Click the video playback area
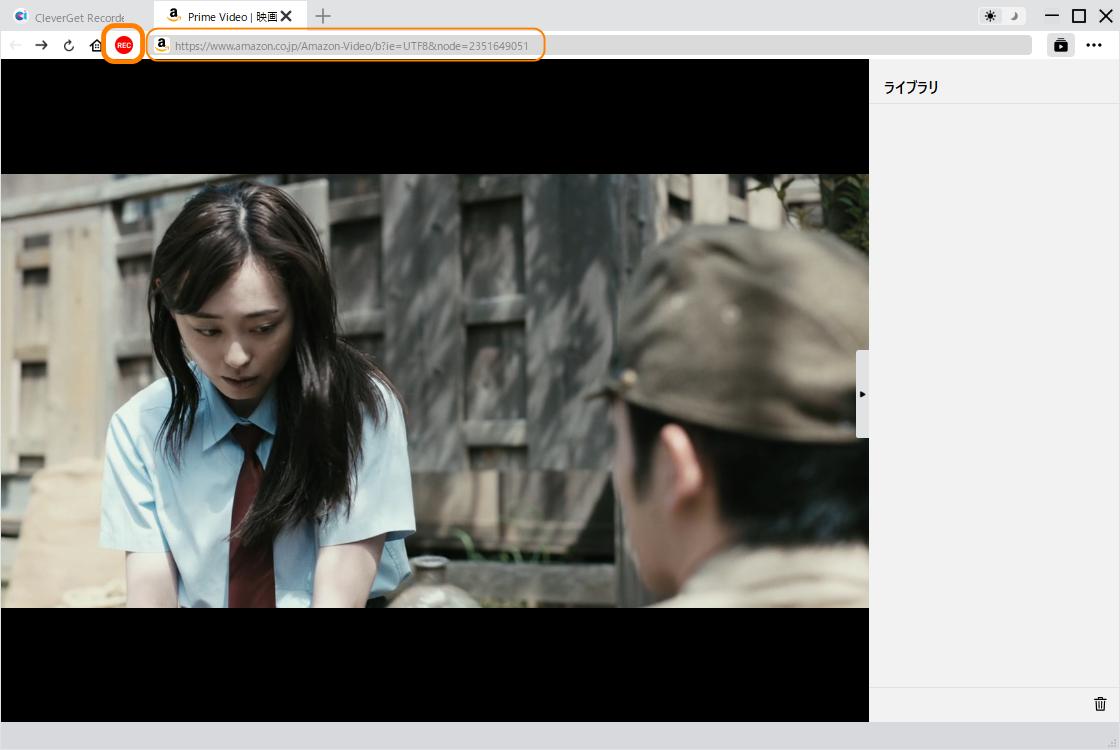The height and width of the screenshot is (750, 1120). point(434,391)
